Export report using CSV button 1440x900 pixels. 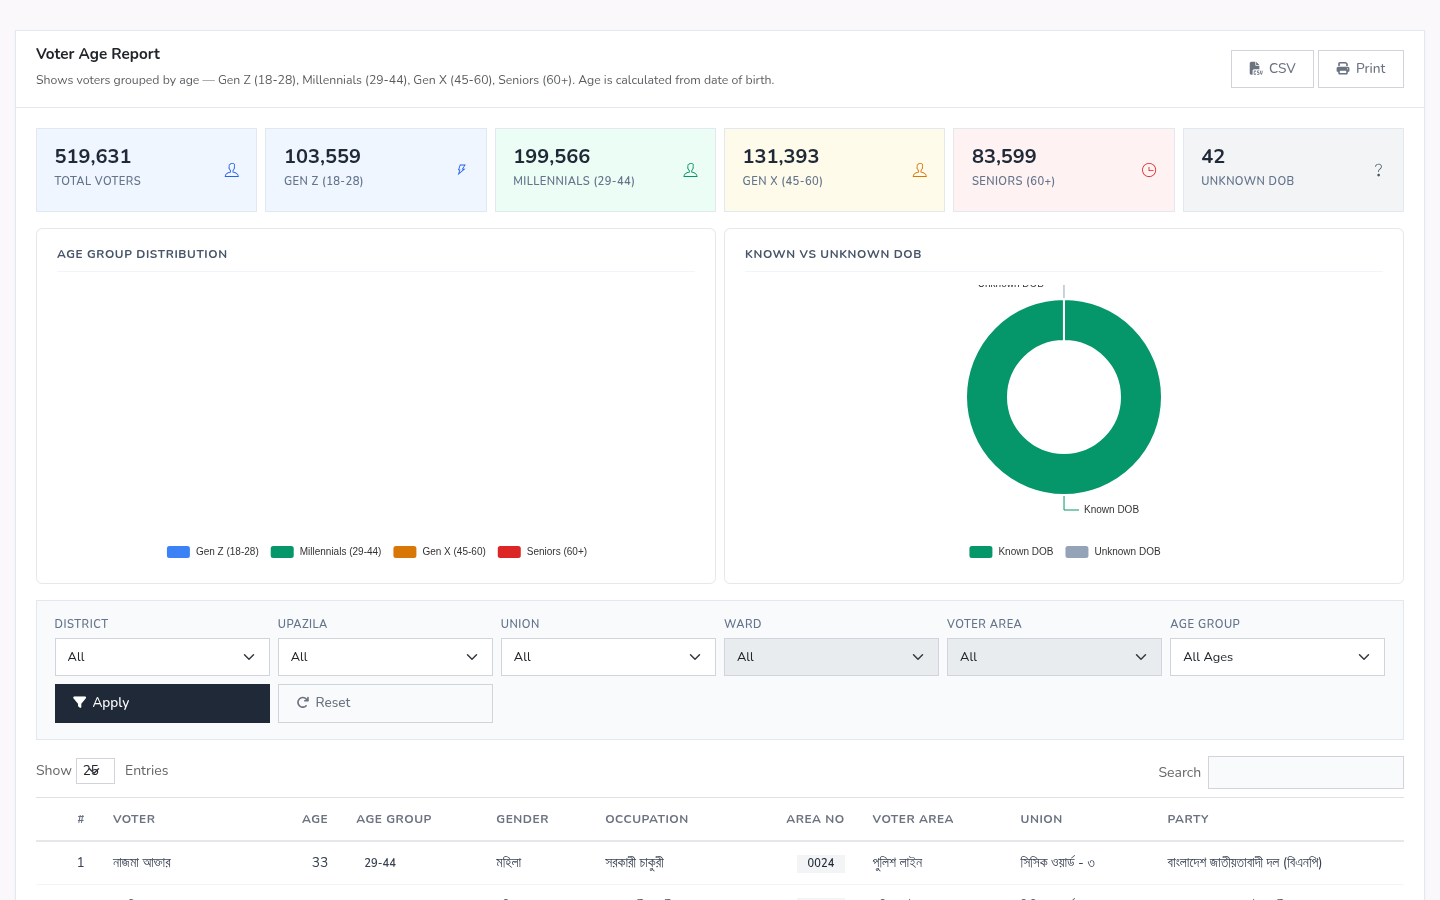pos(1272,69)
